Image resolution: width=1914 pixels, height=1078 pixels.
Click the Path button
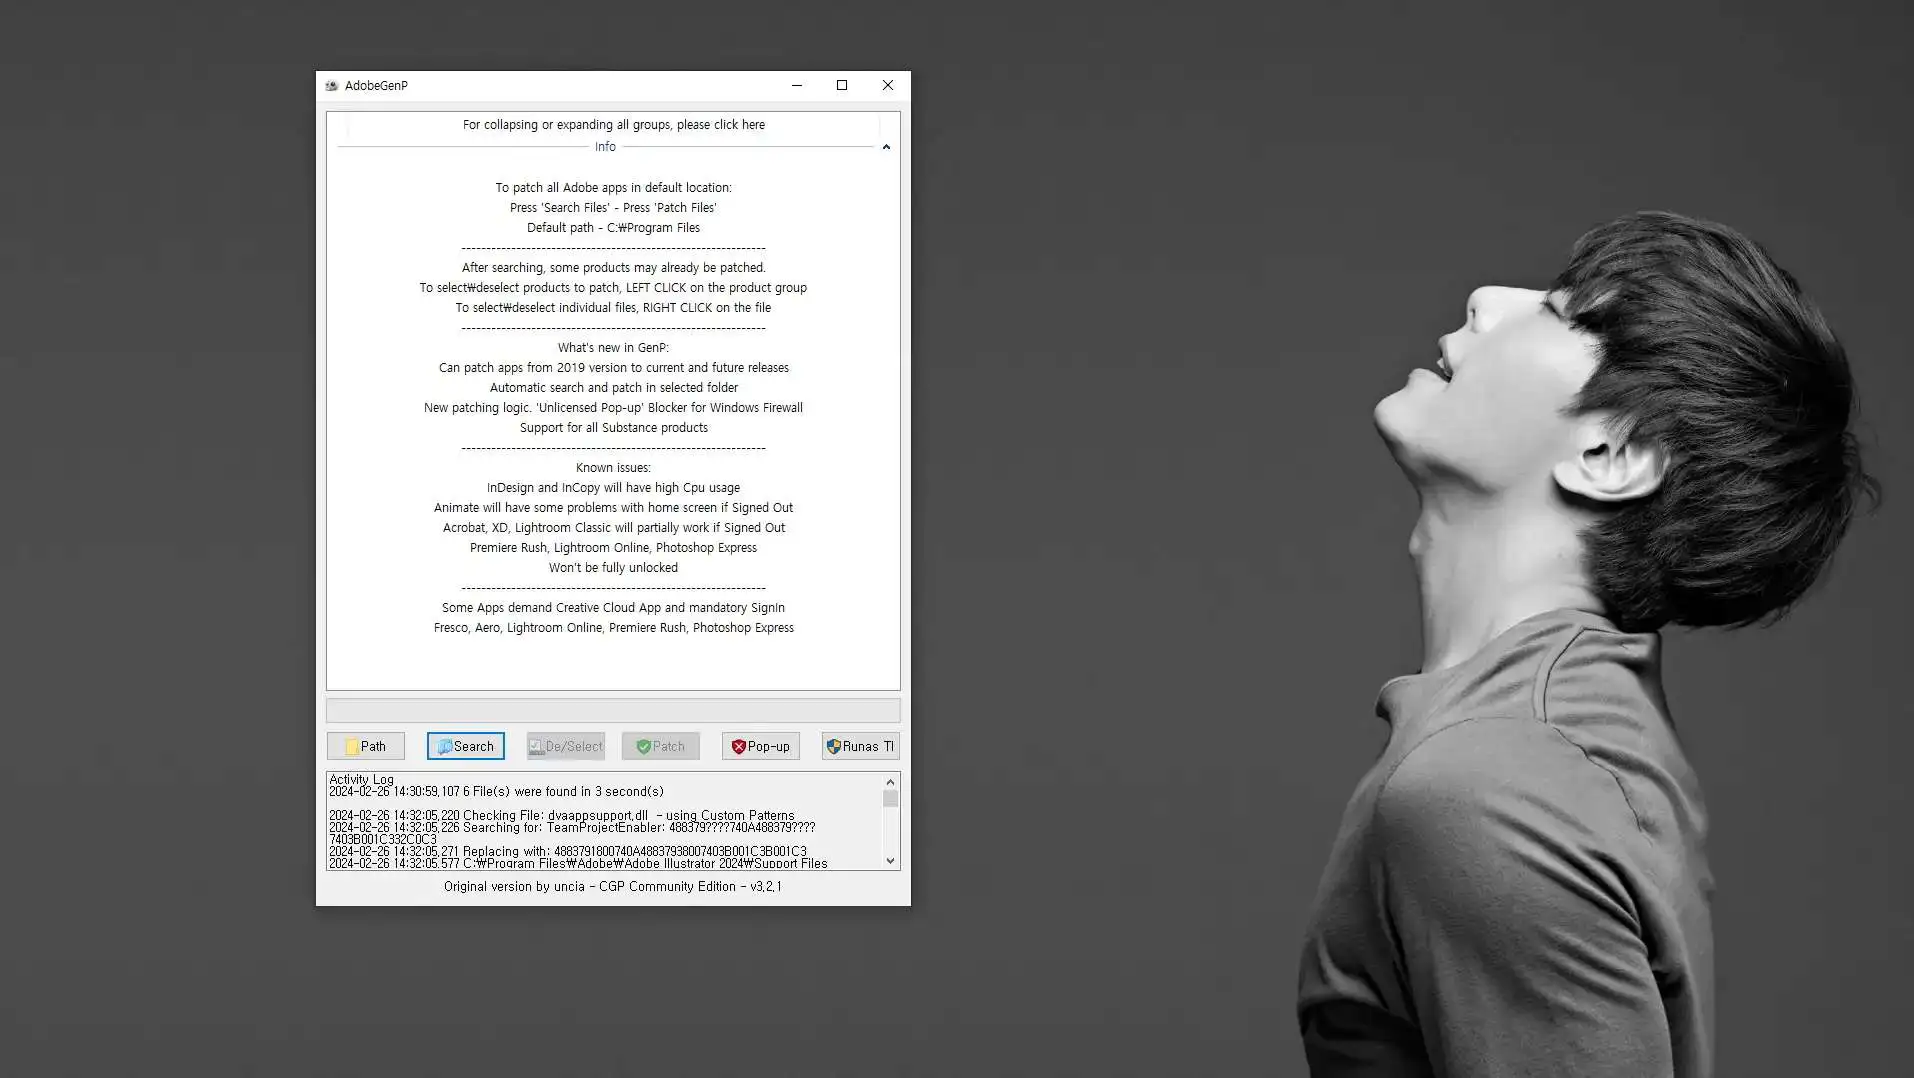365,746
